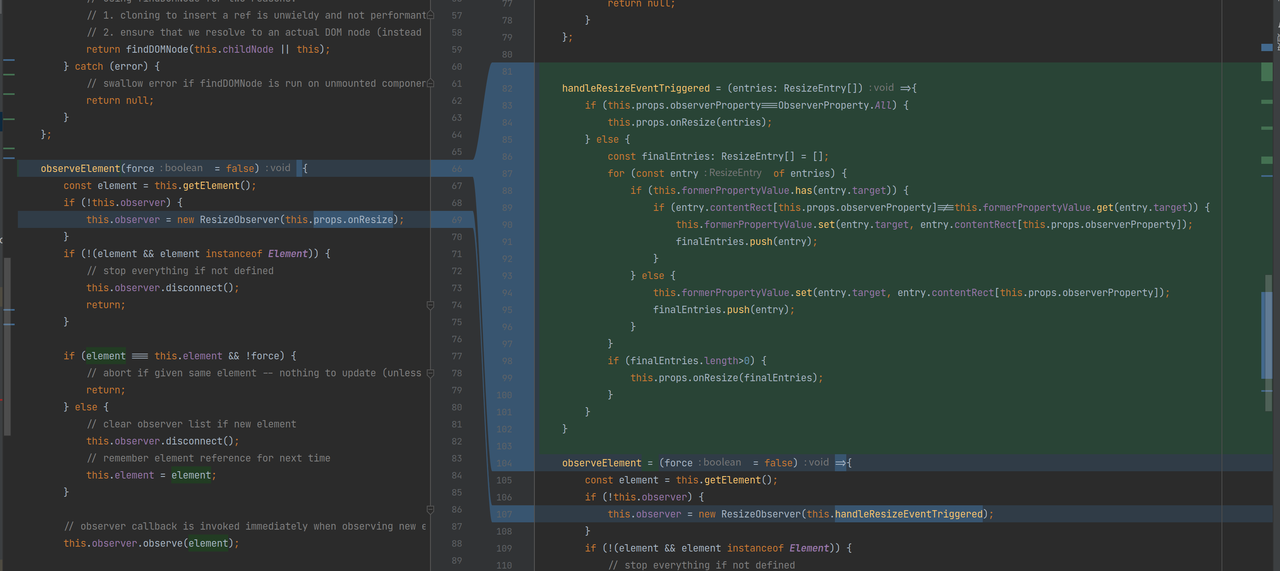Click line number 66 in left gutter
This screenshot has height=571, width=1280.
tap(456, 168)
